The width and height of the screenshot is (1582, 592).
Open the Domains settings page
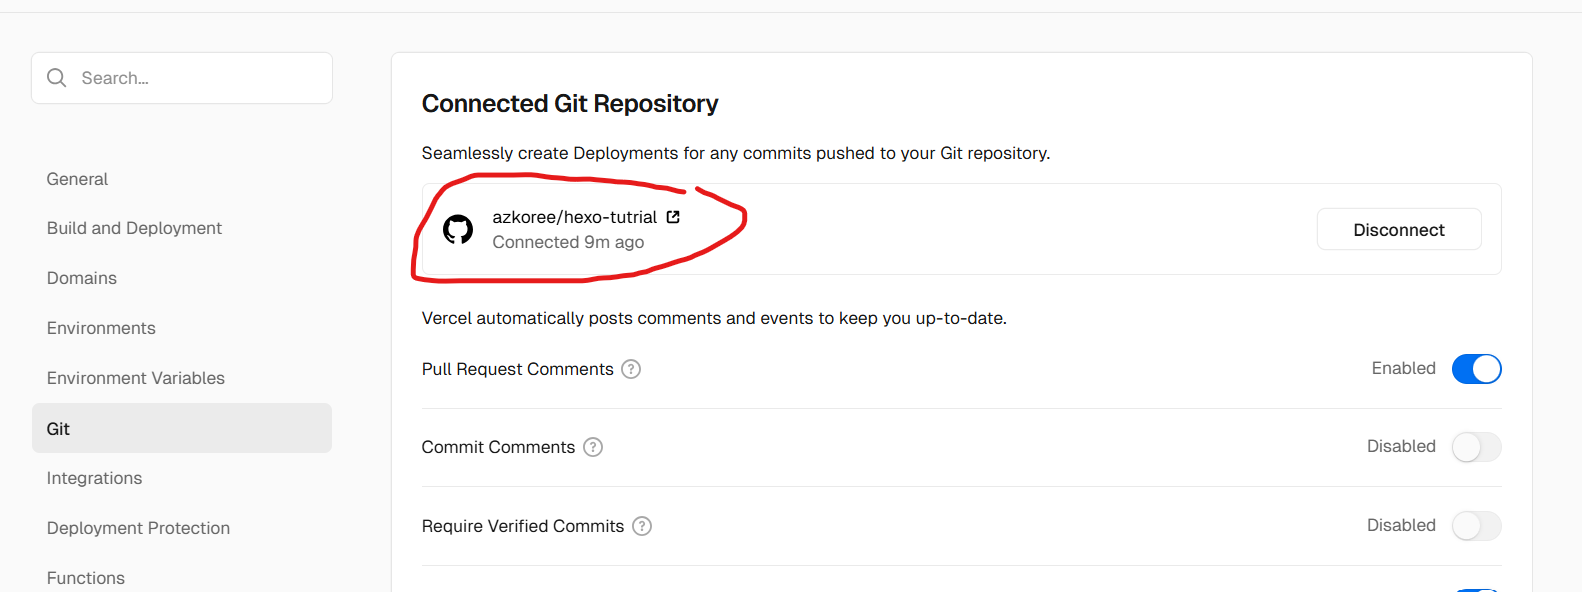82,278
